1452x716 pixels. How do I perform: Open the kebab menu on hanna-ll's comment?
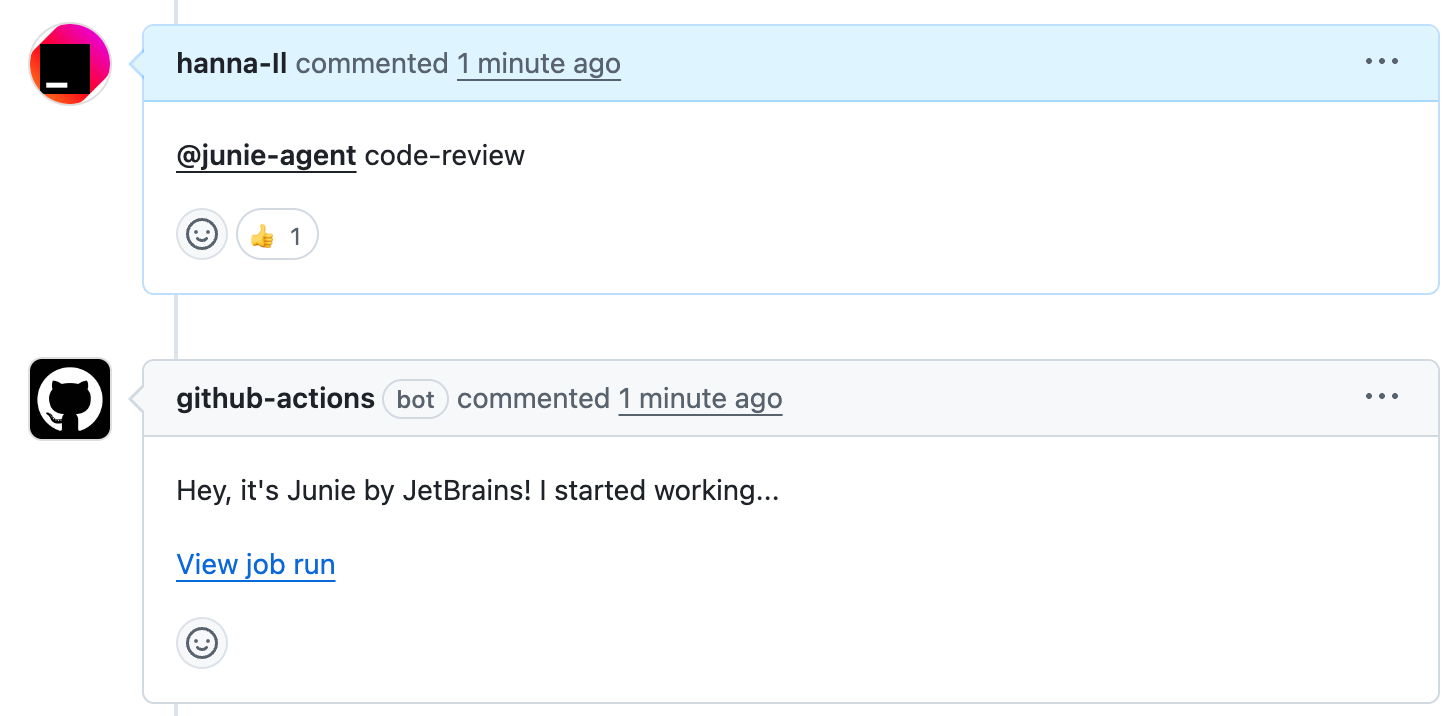tap(1381, 61)
